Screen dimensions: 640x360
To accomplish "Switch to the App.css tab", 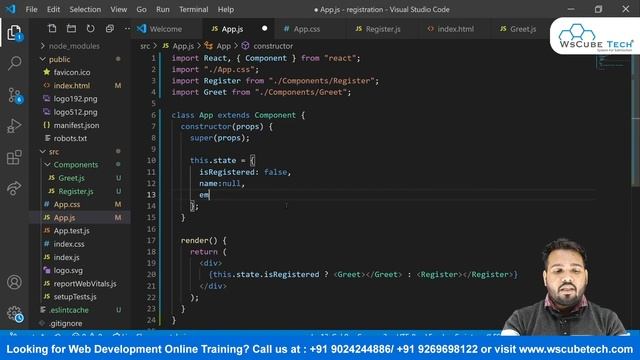I will tap(307, 29).
